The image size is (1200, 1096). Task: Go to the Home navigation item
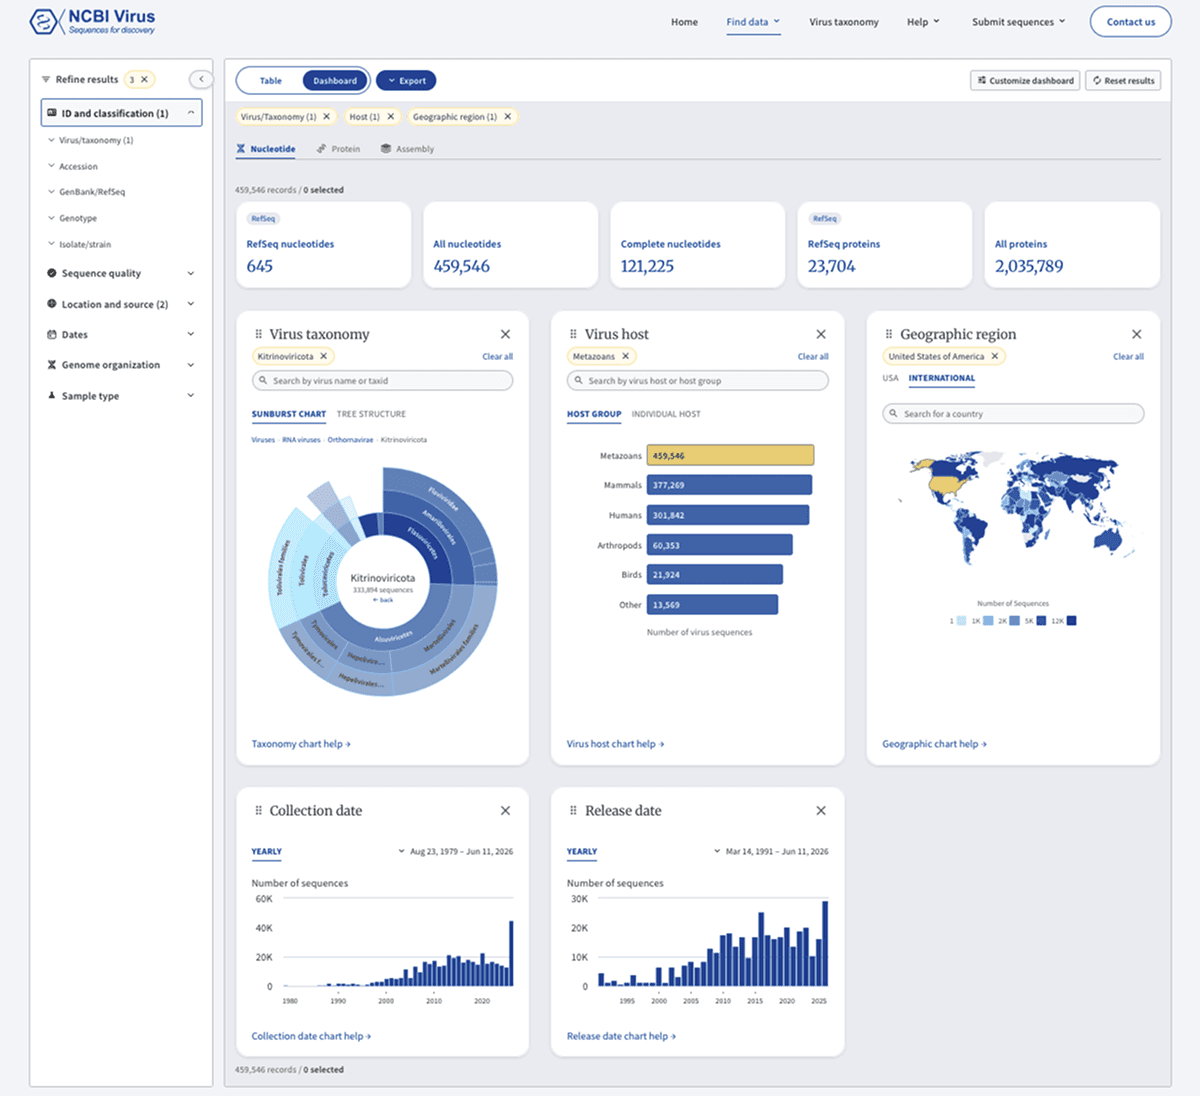tap(684, 22)
